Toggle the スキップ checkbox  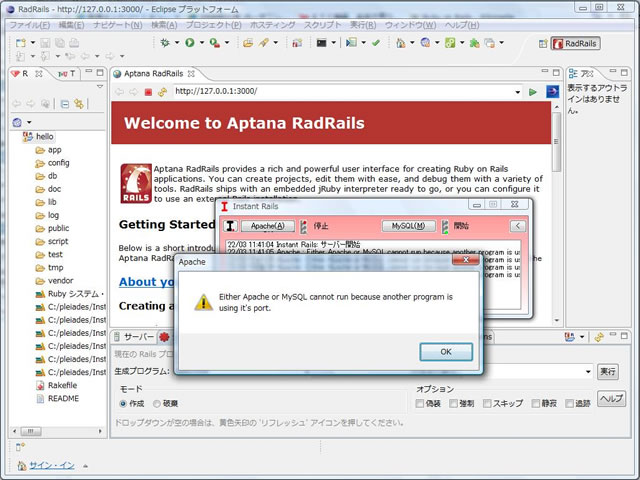tap(488, 403)
